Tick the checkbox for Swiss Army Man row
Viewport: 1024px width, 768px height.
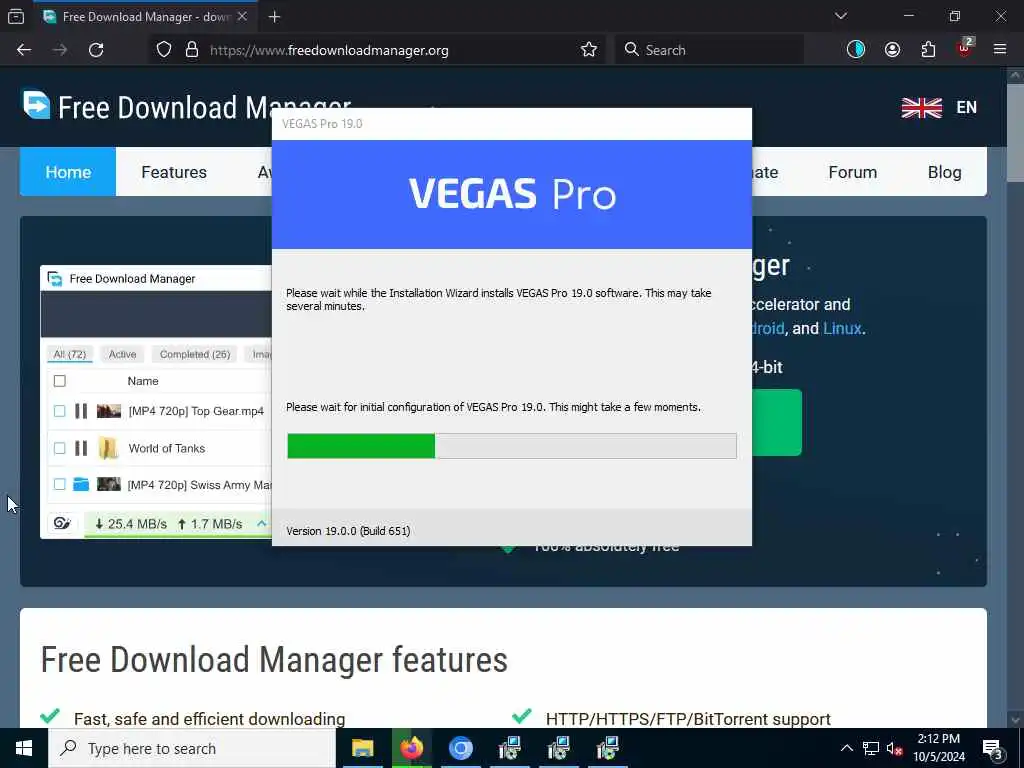coord(59,485)
